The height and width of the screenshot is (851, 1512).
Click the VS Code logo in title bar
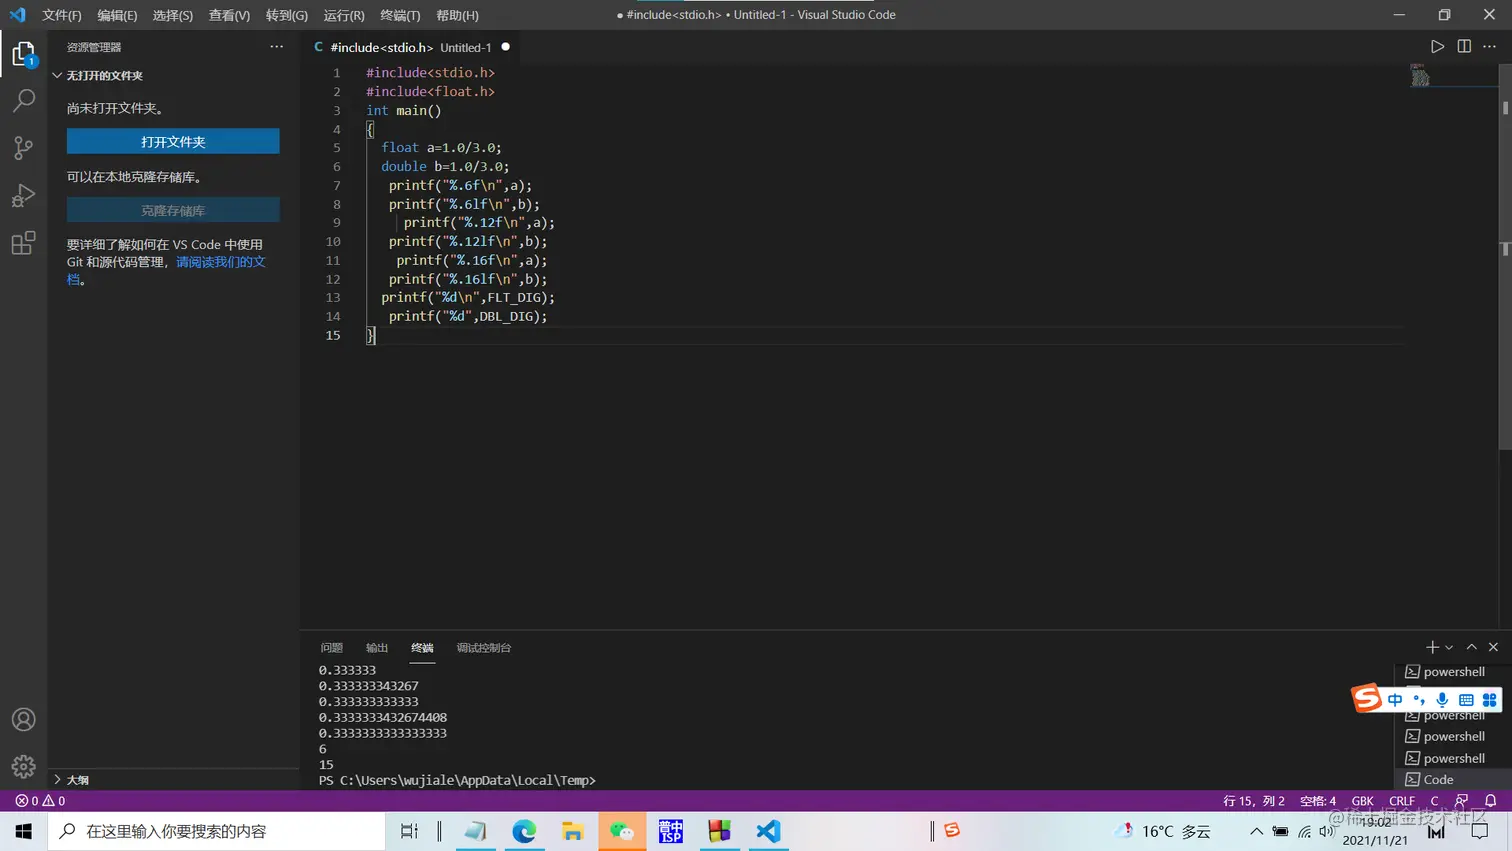(17, 15)
